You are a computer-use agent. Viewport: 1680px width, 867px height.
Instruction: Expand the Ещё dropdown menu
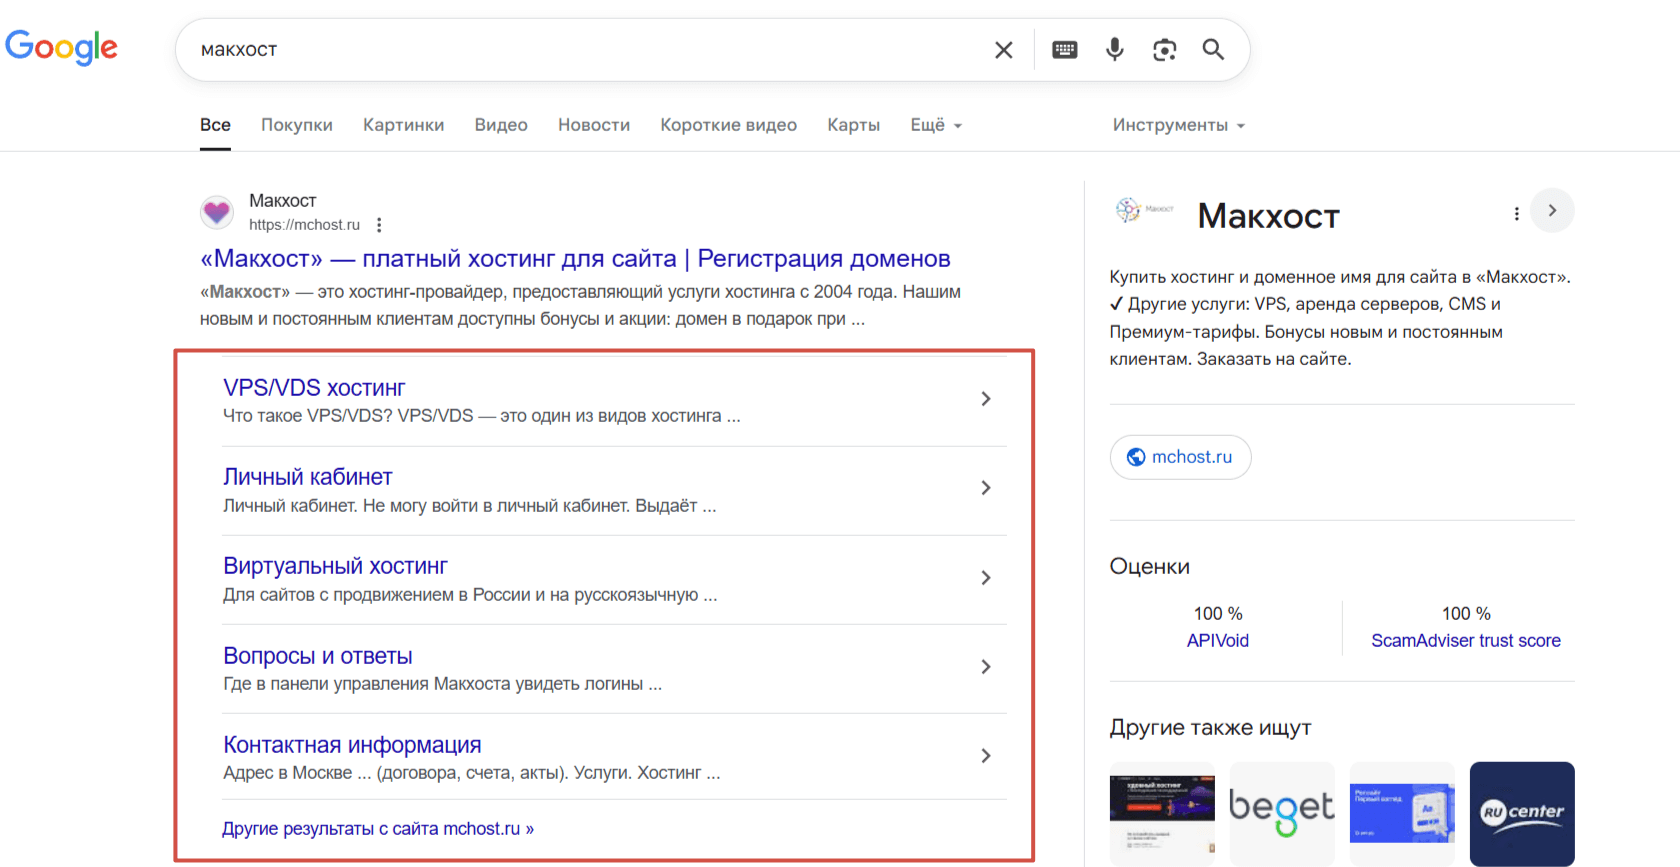(x=935, y=125)
